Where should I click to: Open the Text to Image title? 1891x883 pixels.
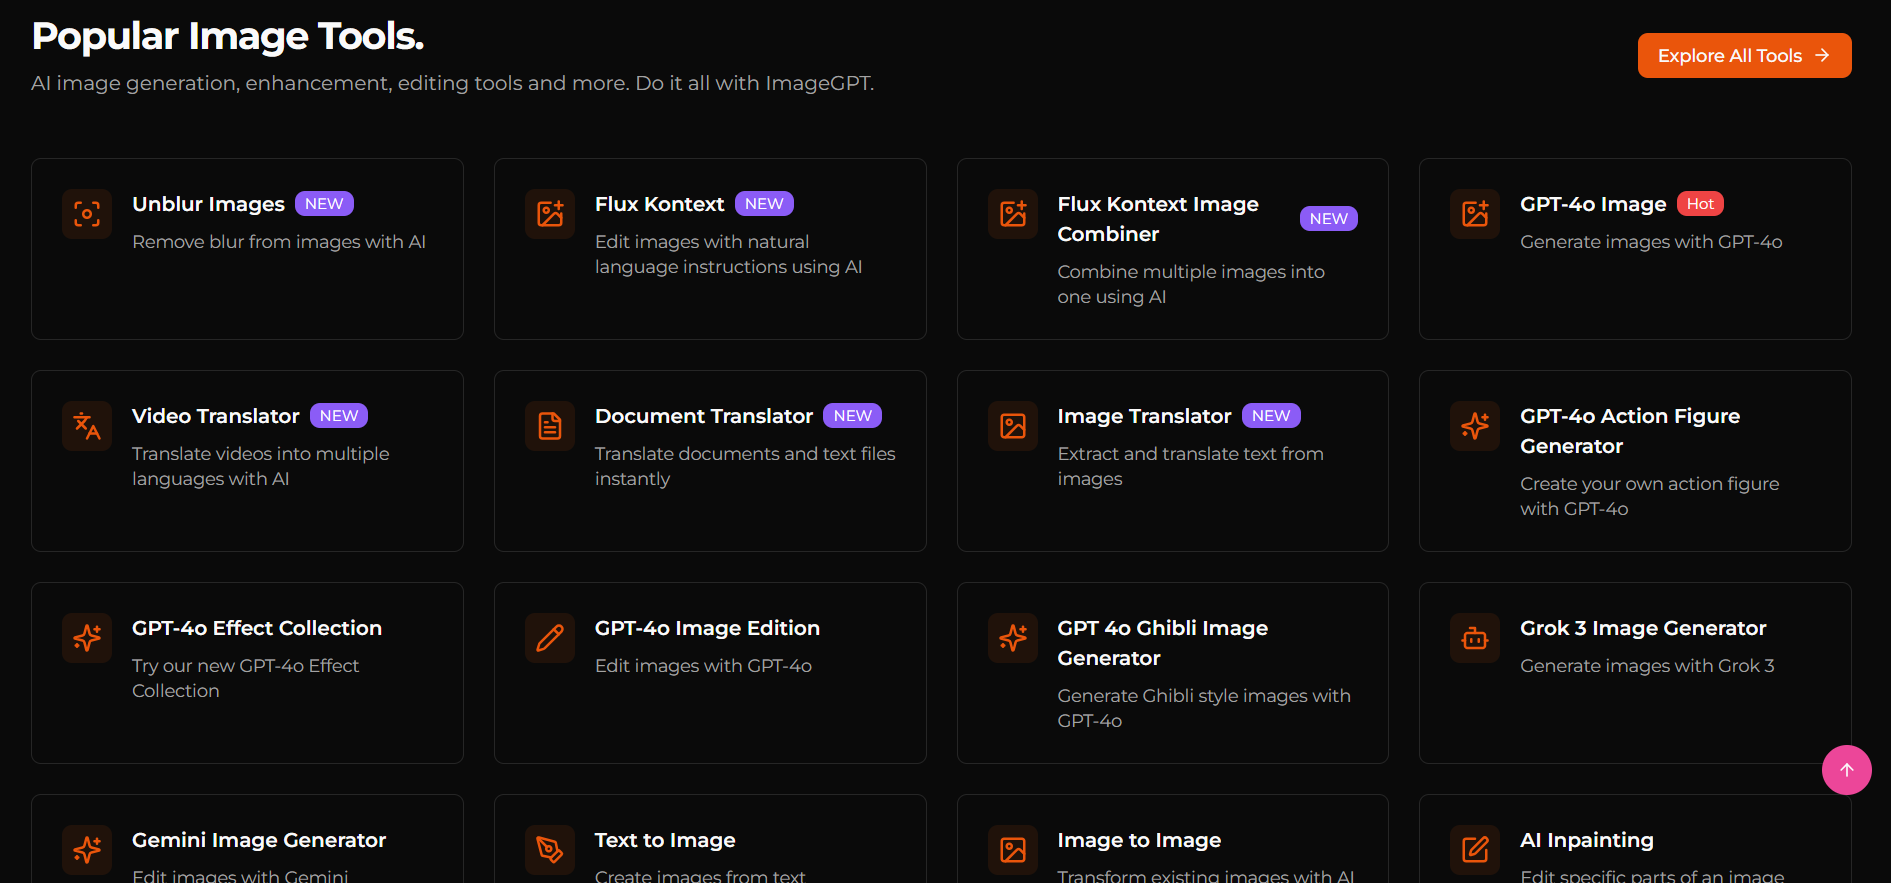point(665,840)
